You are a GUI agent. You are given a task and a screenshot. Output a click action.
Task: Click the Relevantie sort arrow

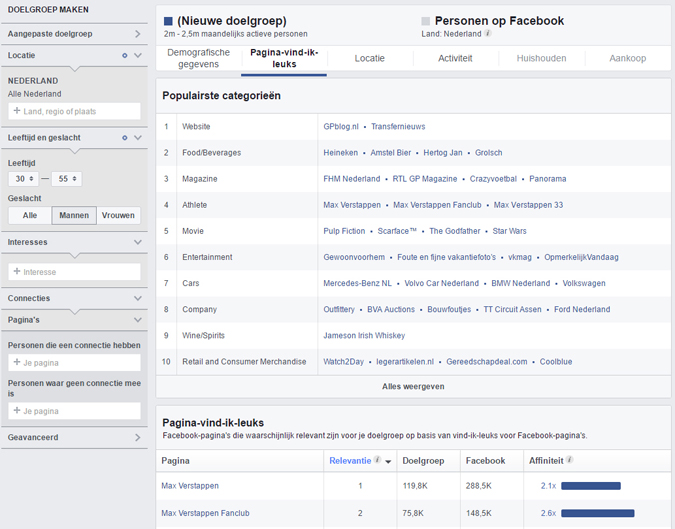click(x=388, y=461)
